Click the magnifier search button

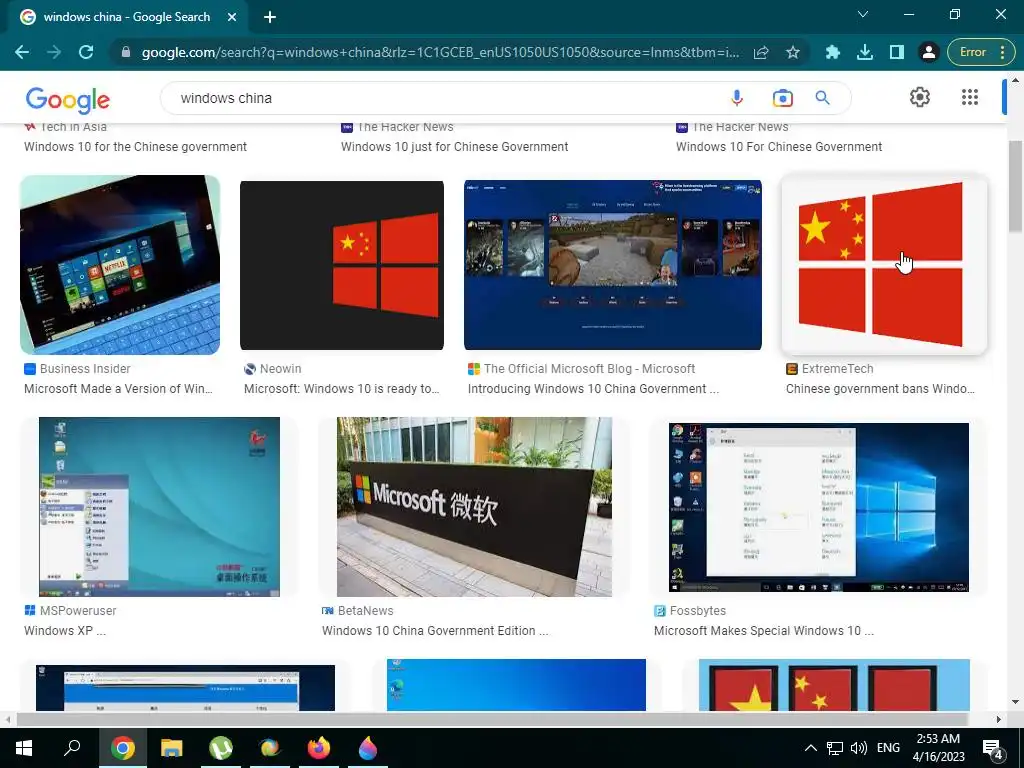822,98
